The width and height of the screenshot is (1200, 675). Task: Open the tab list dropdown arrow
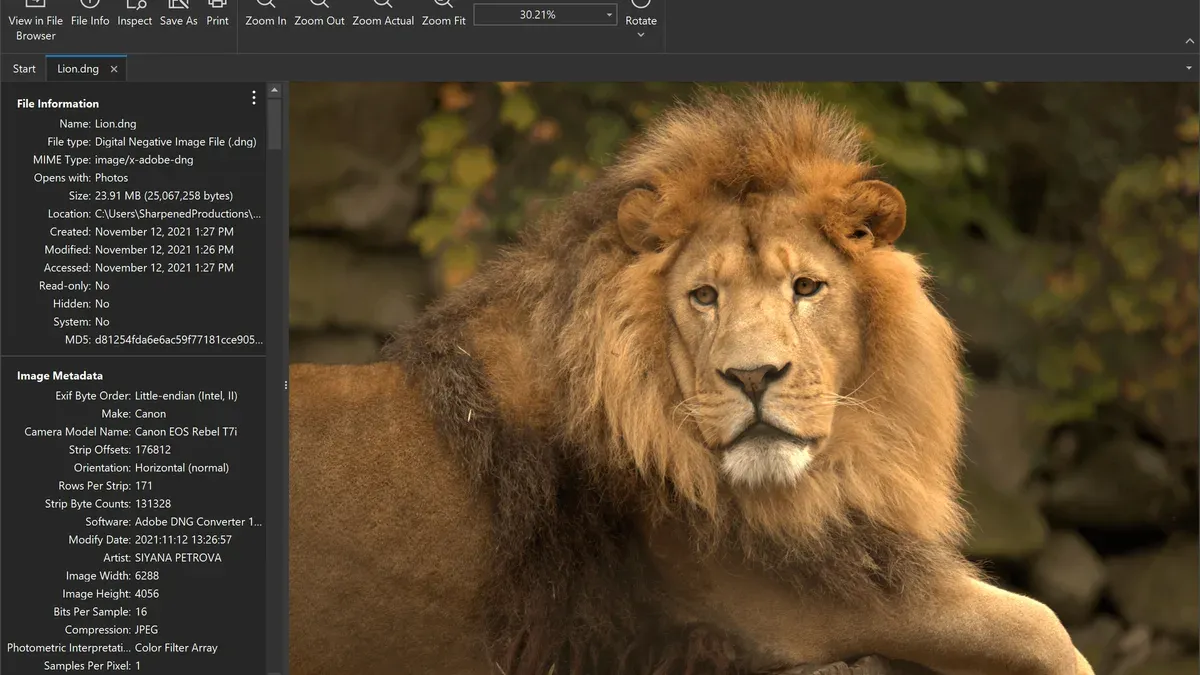(x=1189, y=68)
